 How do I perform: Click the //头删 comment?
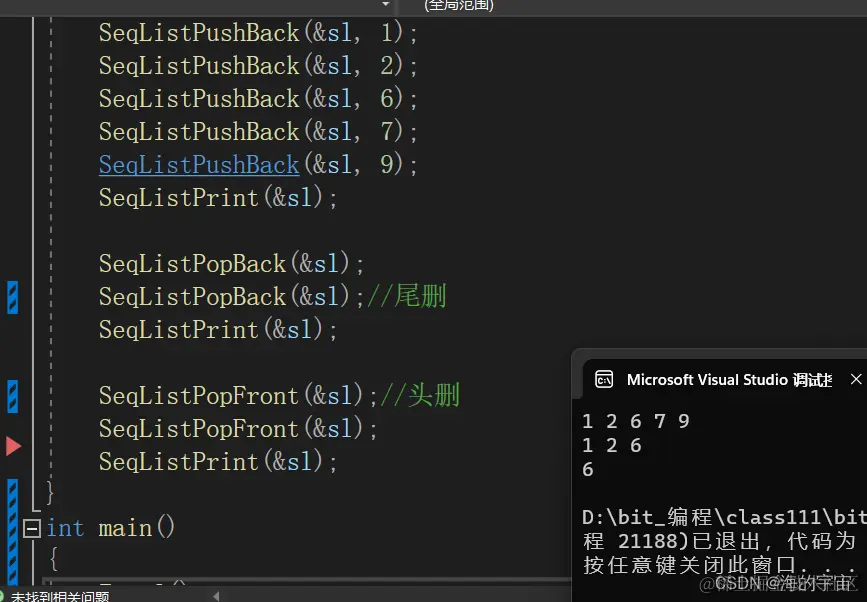point(420,395)
